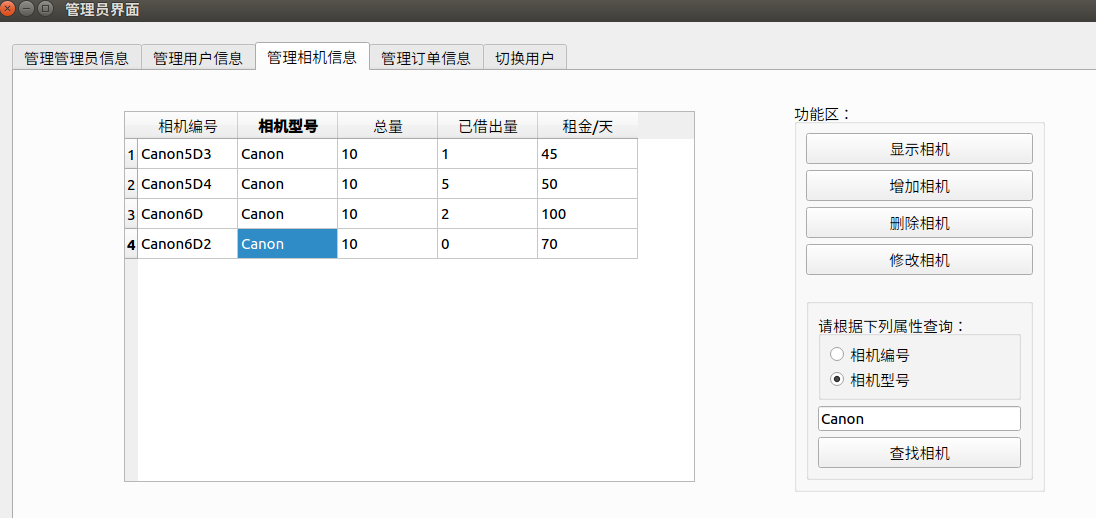This screenshot has height=518, width=1096.
Task: Select row header 1
Action: pyautogui.click(x=131, y=154)
